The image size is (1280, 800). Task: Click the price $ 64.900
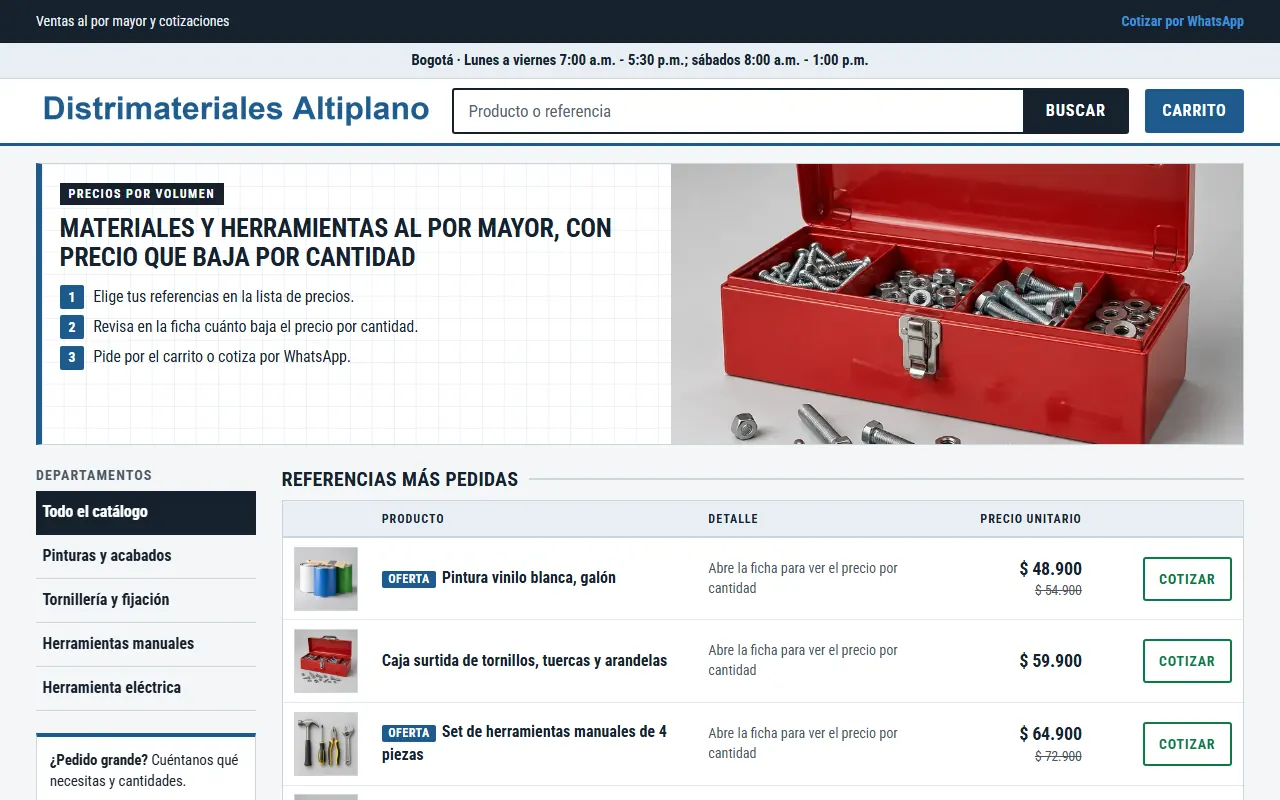coord(1050,734)
